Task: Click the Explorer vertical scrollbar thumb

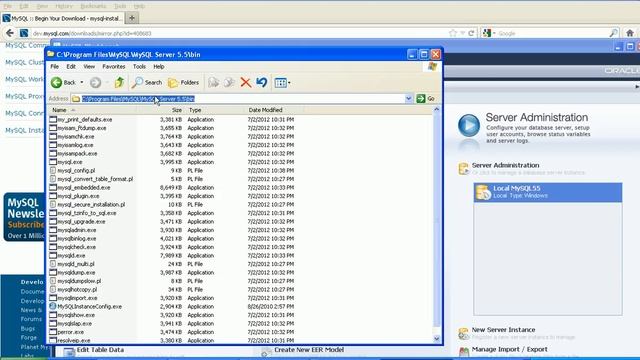Action: 436,220
